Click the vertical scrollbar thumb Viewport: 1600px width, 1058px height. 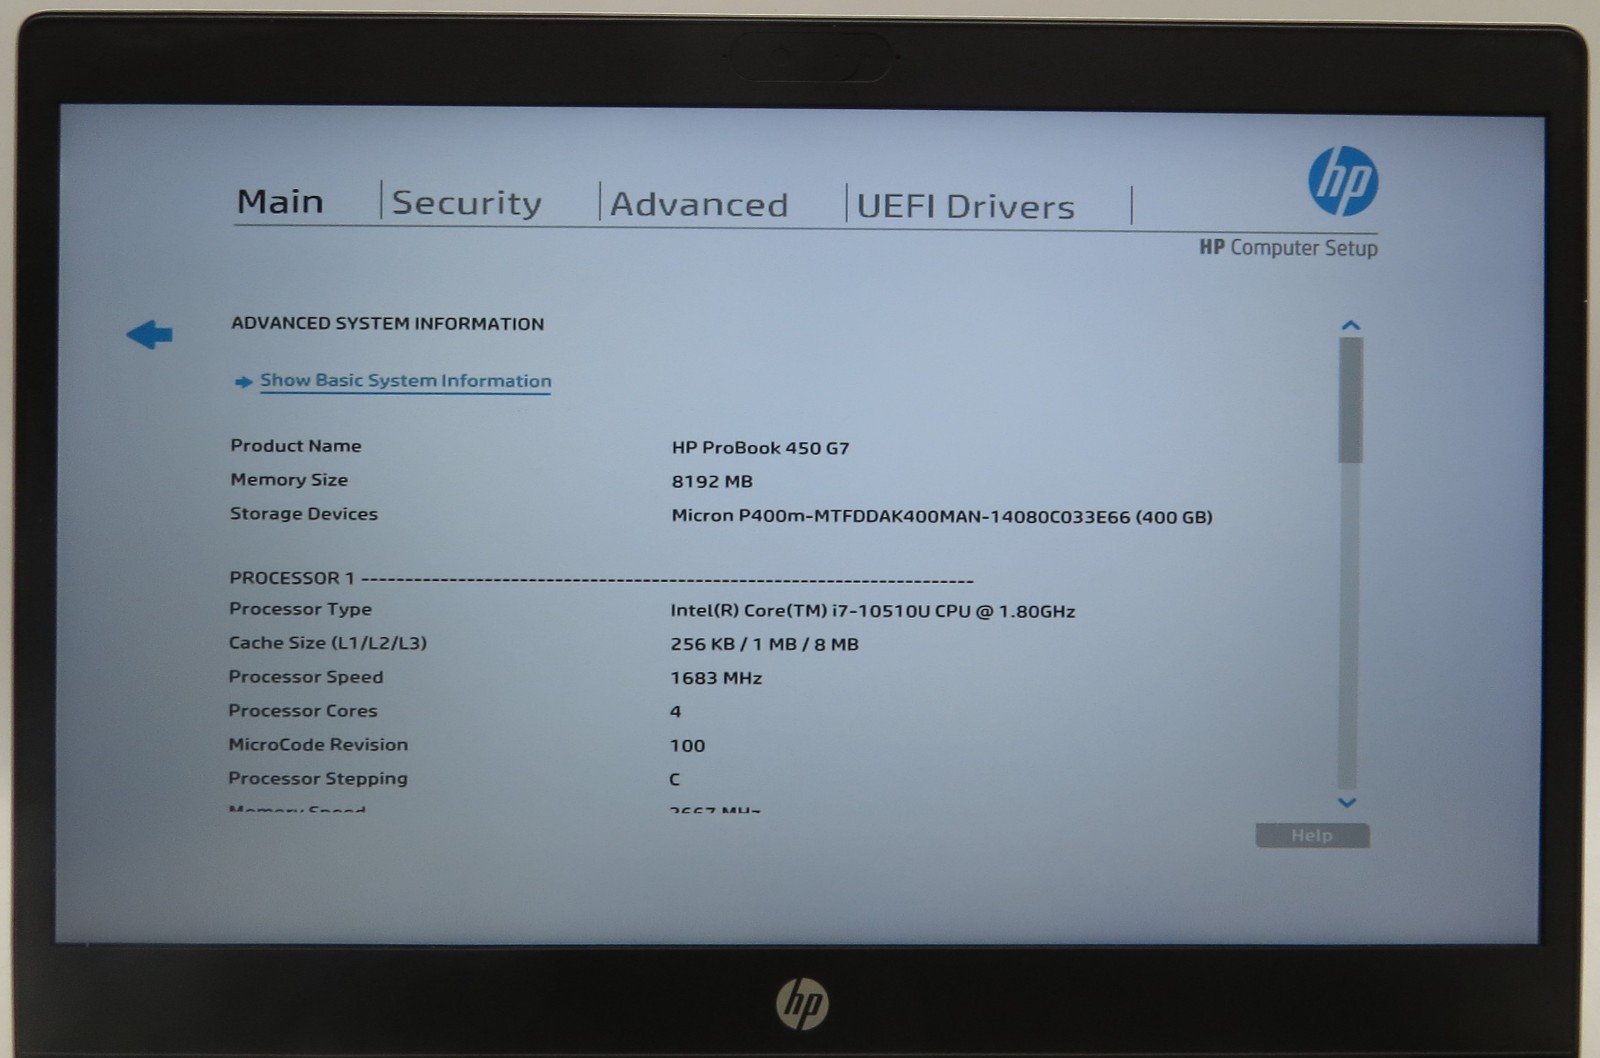[x=1350, y=400]
